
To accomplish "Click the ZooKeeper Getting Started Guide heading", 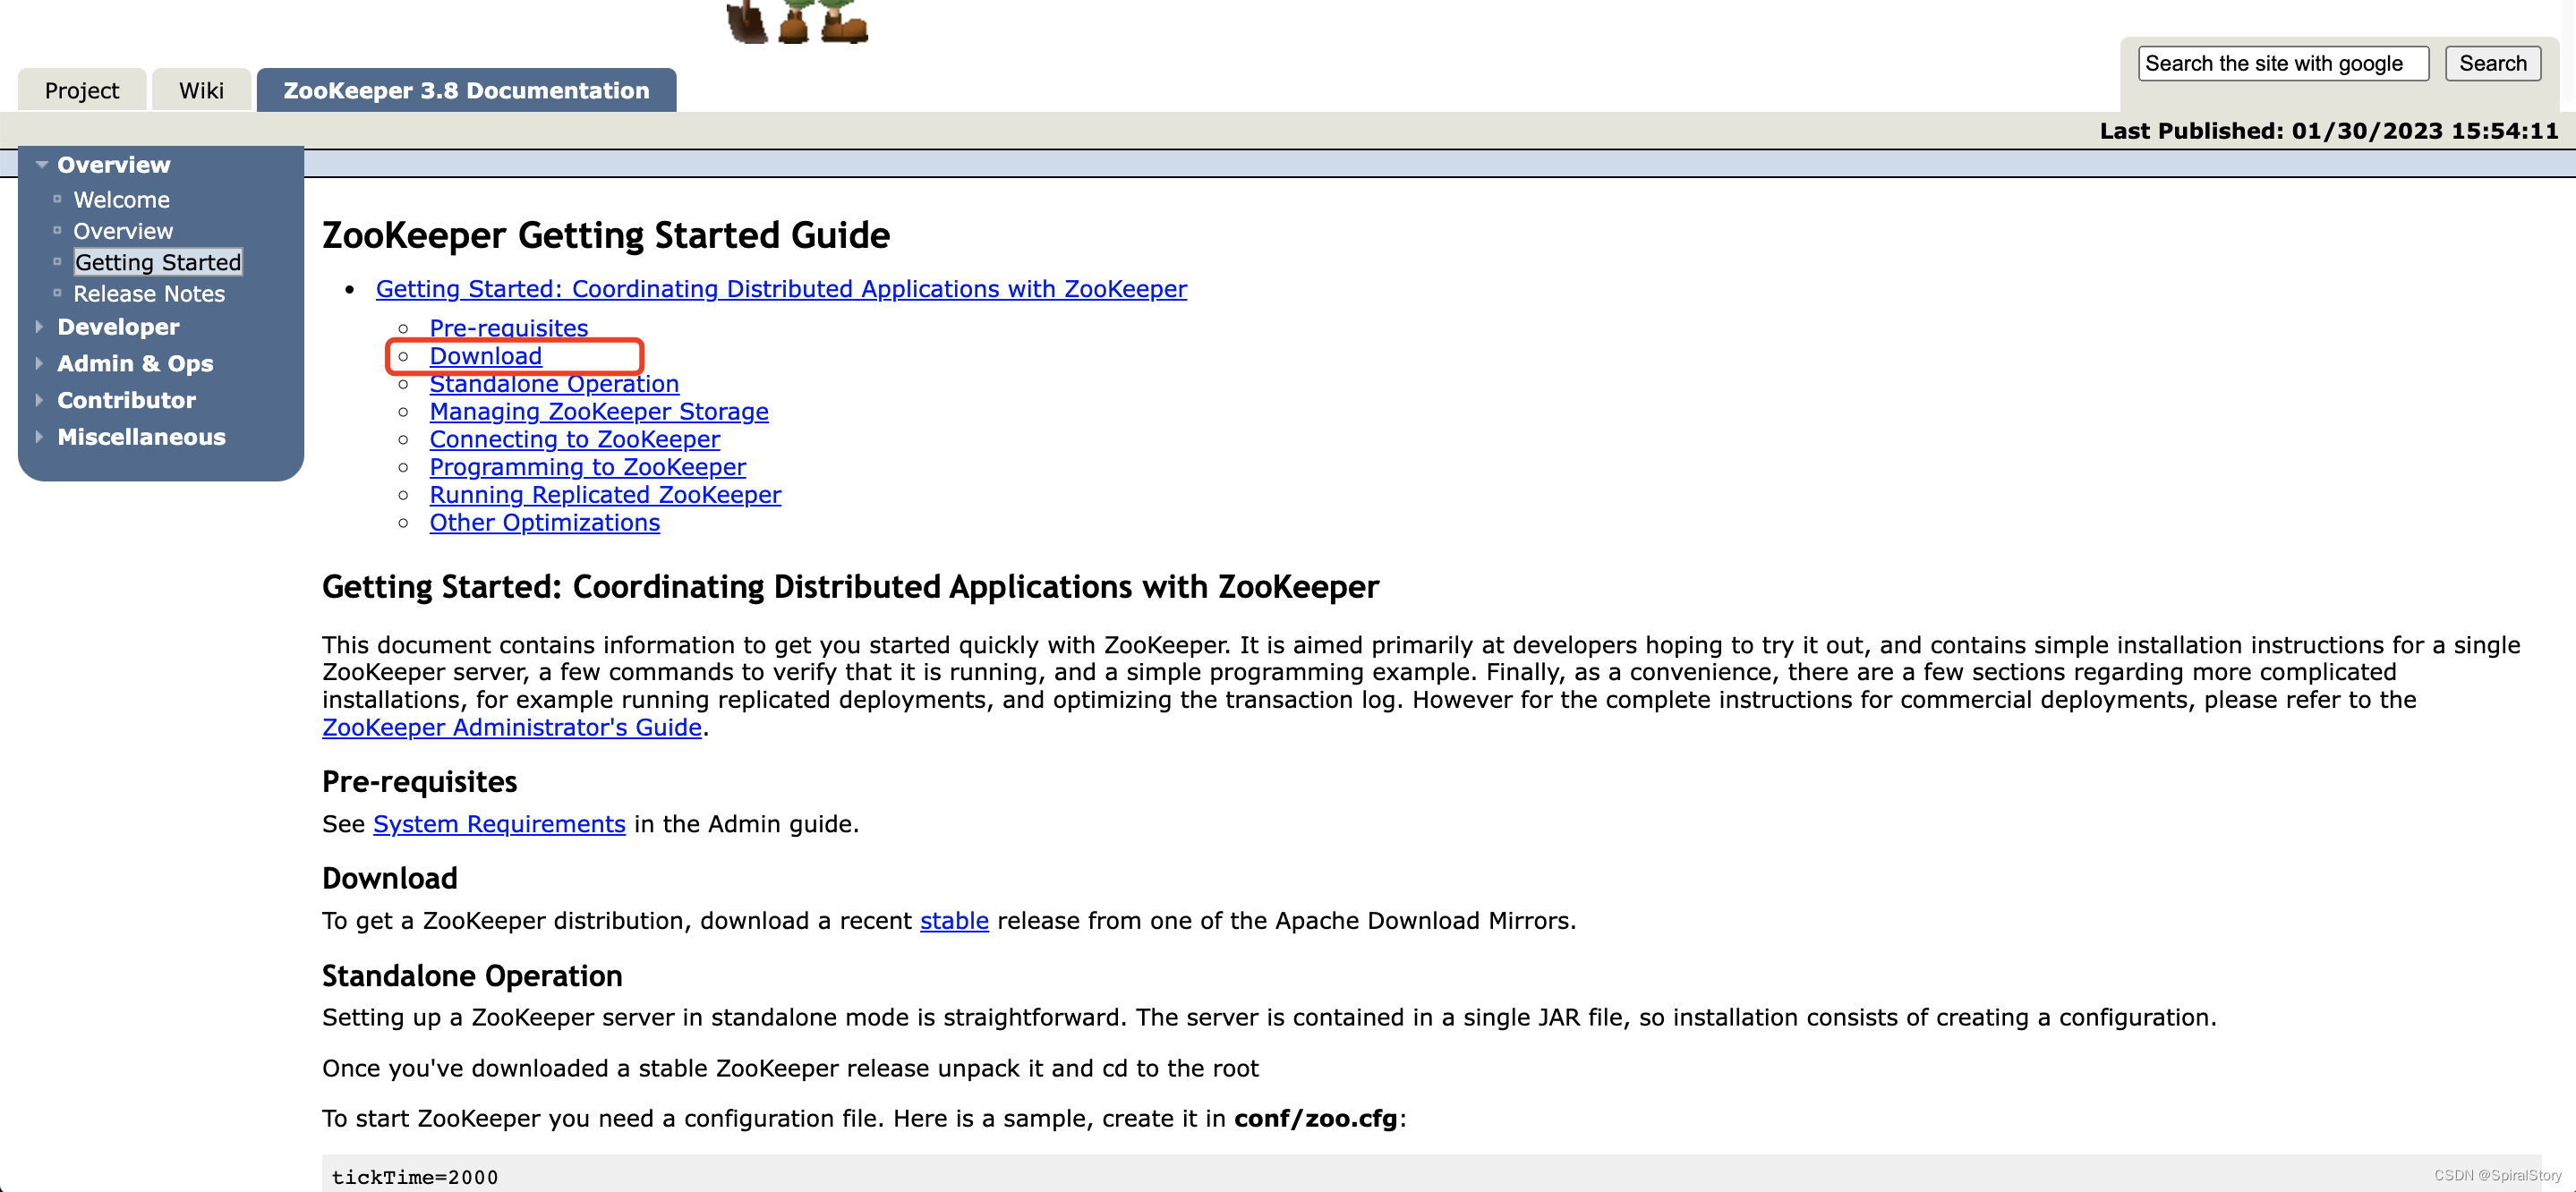I will click(x=606, y=236).
